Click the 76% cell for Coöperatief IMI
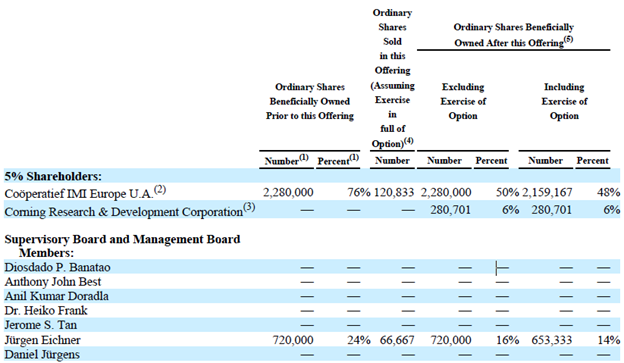This screenshot has width=624, height=363. click(x=359, y=193)
